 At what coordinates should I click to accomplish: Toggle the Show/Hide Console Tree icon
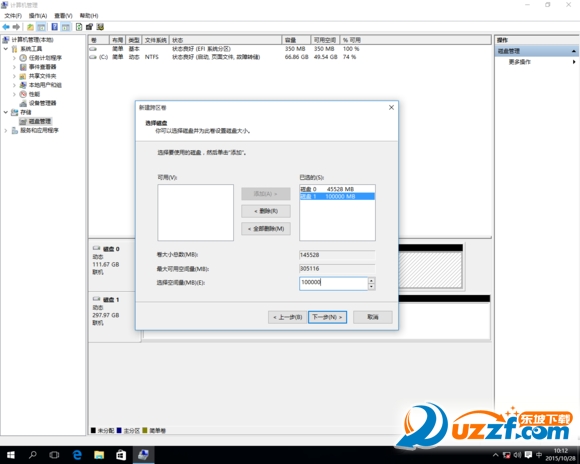pos(41,27)
